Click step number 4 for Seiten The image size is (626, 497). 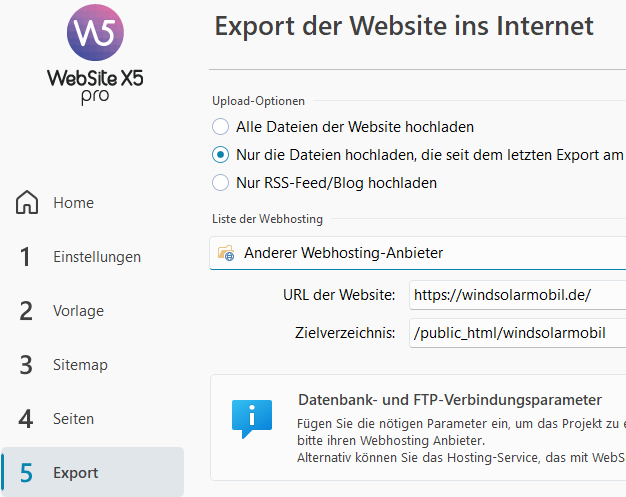point(26,419)
